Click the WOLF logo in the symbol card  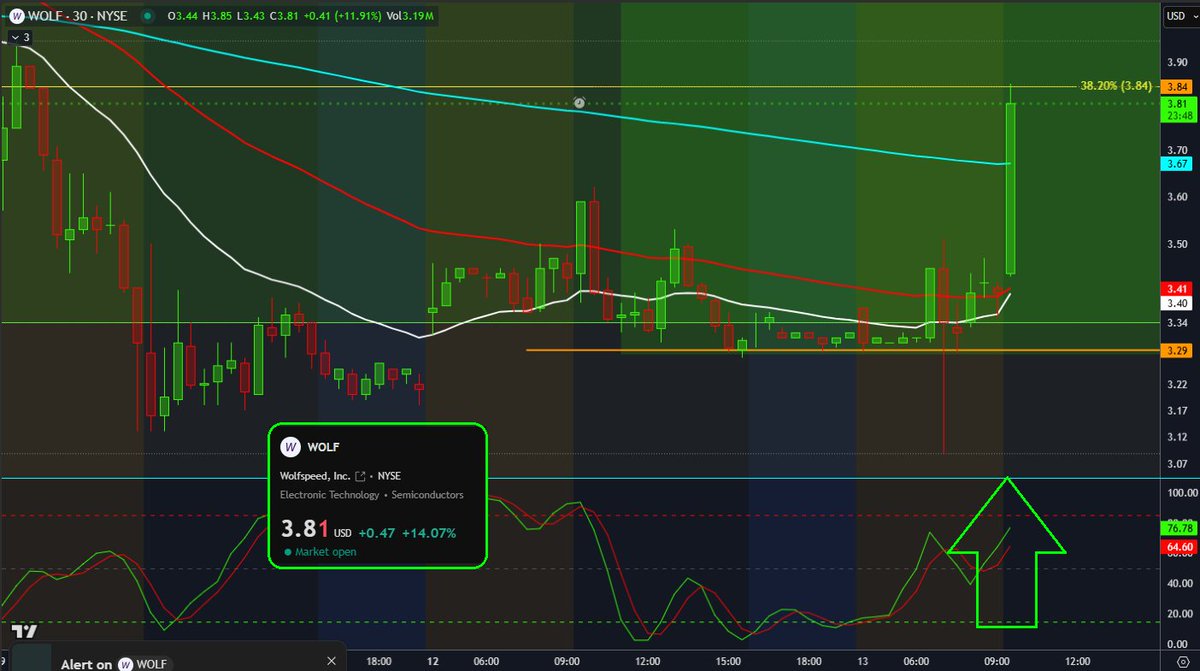click(291, 447)
